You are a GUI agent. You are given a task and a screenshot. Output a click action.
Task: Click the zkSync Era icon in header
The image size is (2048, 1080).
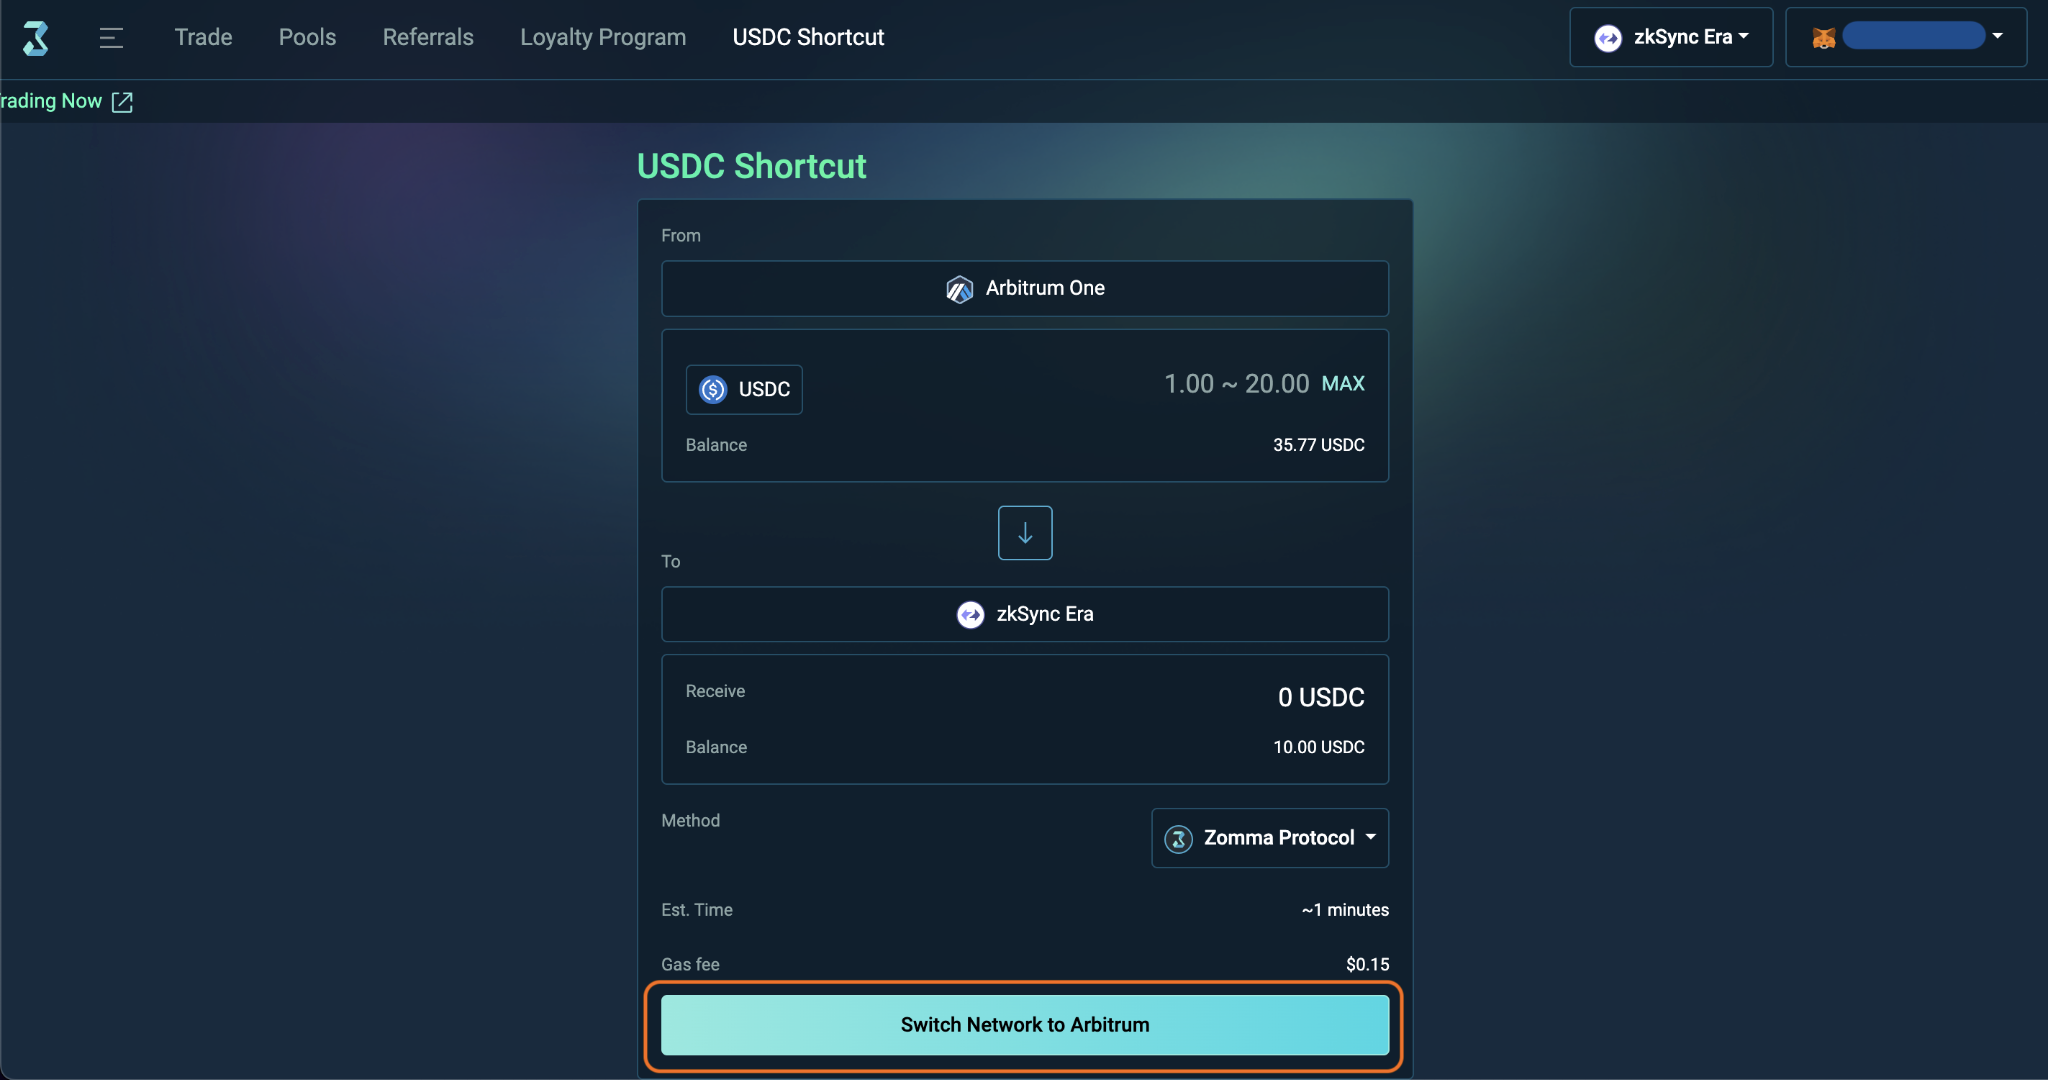click(x=1608, y=38)
